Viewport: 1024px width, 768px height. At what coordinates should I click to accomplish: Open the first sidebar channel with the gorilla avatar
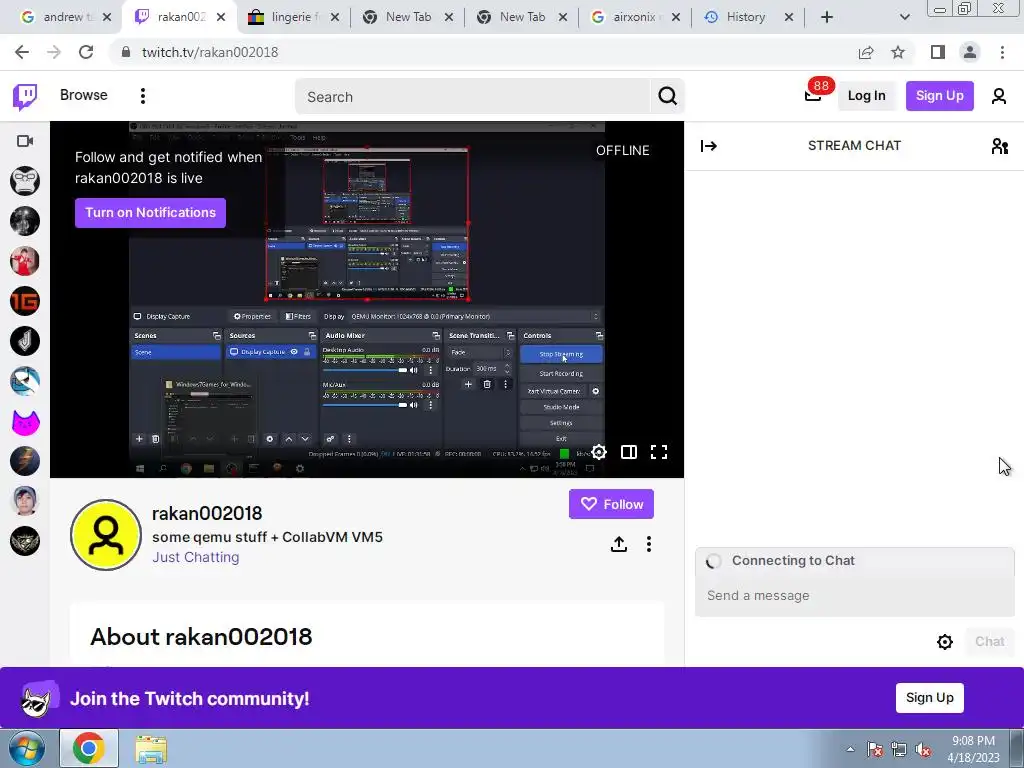pyautogui.click(x=25, y=181)
